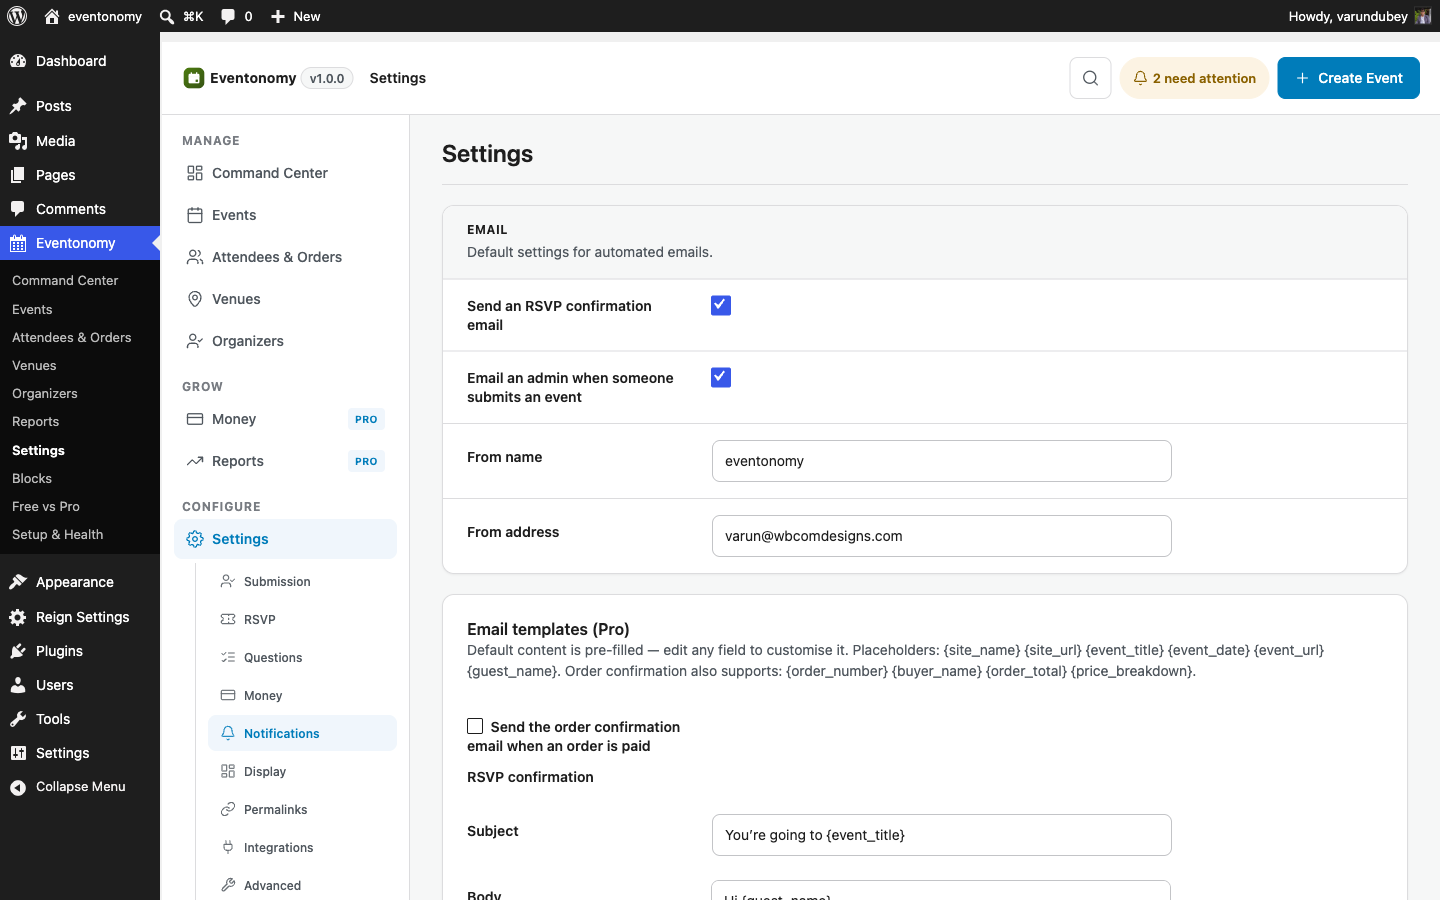
Task: Open the eventonomy site home icon
Action: [52, 16]
